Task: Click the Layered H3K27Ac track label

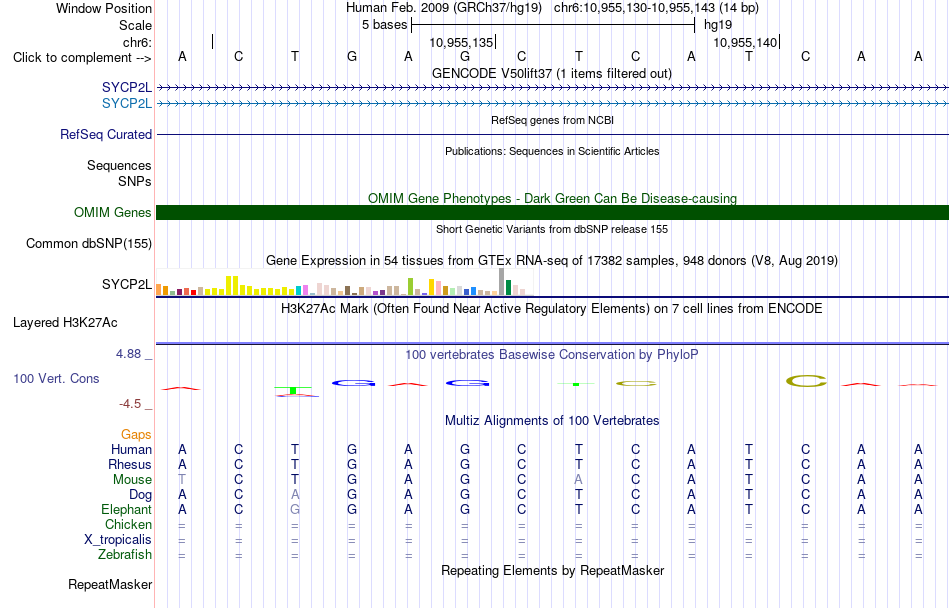Action: 65,323
